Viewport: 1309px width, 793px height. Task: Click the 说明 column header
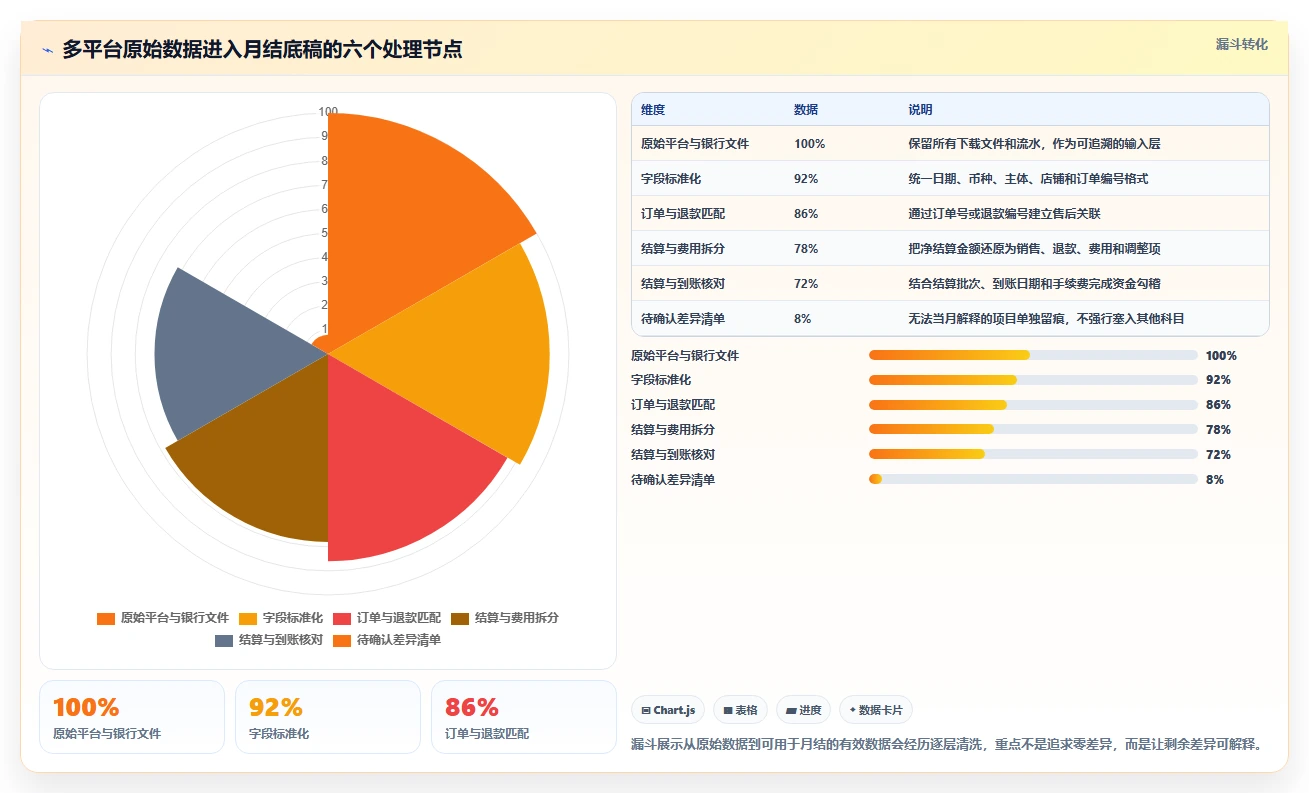920,109
